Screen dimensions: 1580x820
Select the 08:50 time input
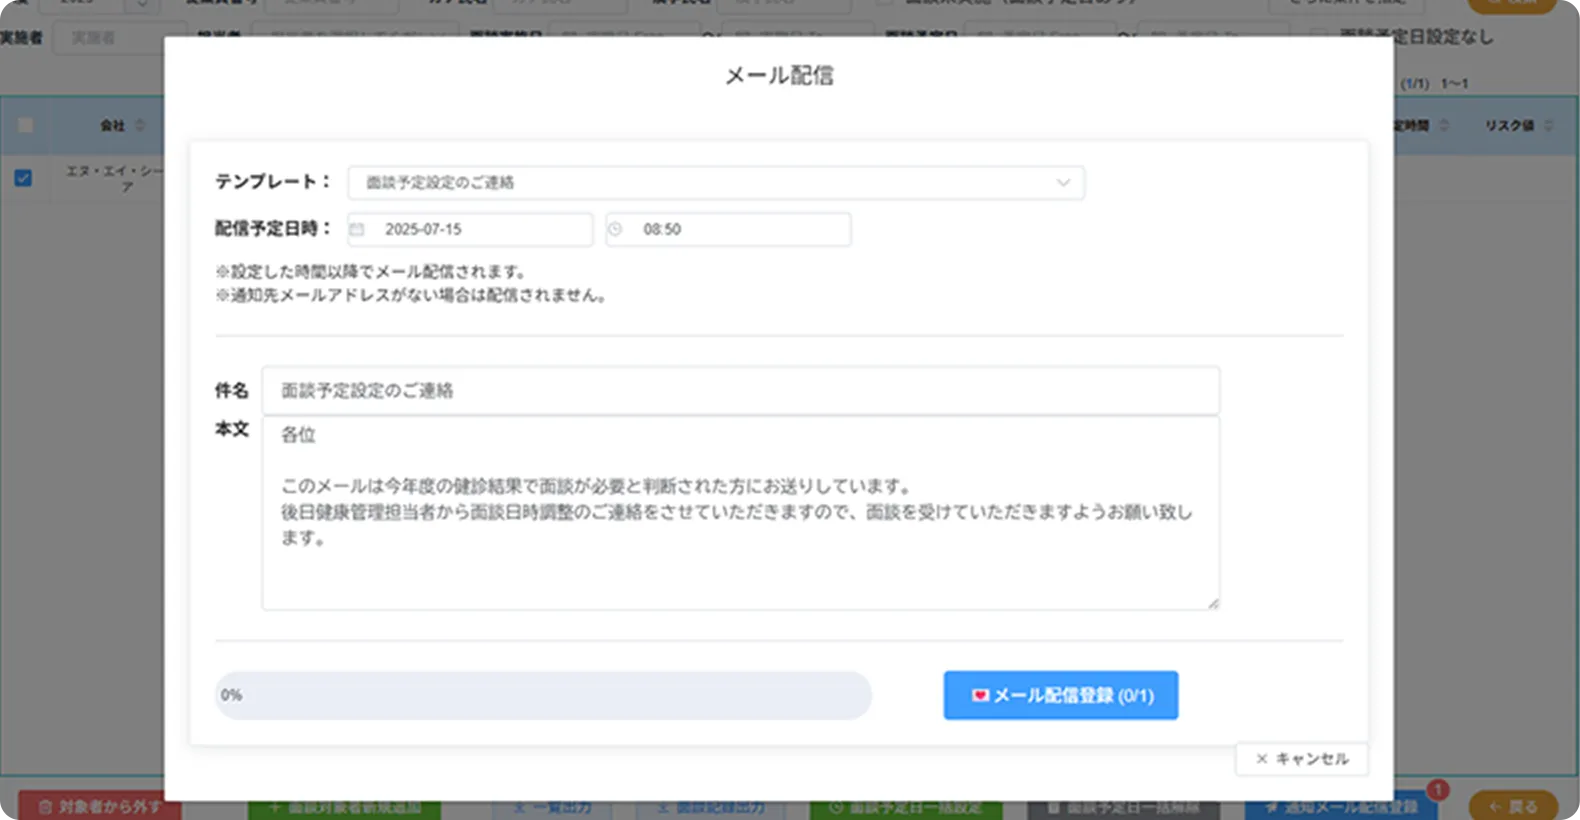point(728,229)
